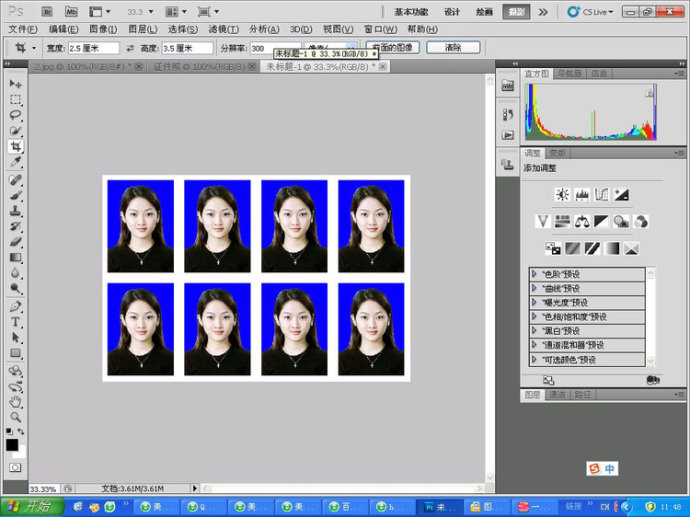
Task: Add a Curves adjustment
Action: 602,194
